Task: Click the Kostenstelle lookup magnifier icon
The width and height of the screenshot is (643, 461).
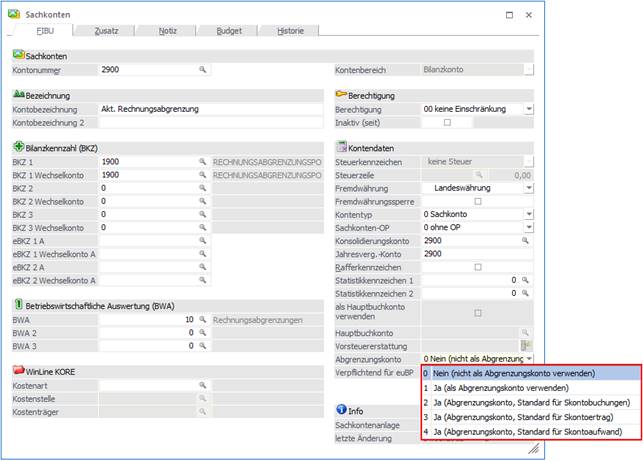Action: click(x=202, y=398)
